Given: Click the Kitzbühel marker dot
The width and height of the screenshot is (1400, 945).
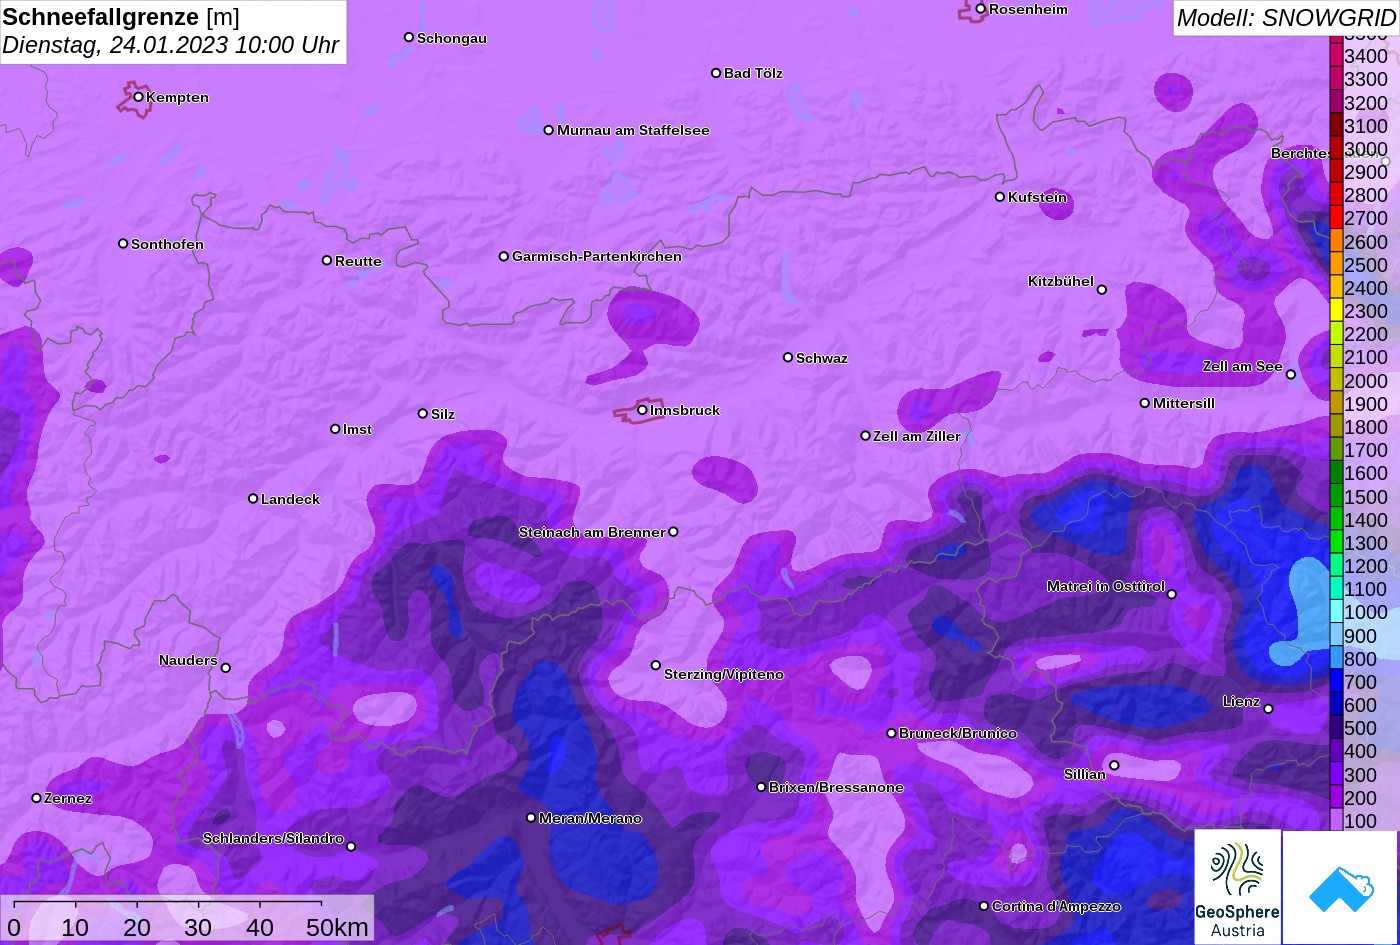Looking at the screenshot, I should pyautogui.click(x=1101, y=290).
